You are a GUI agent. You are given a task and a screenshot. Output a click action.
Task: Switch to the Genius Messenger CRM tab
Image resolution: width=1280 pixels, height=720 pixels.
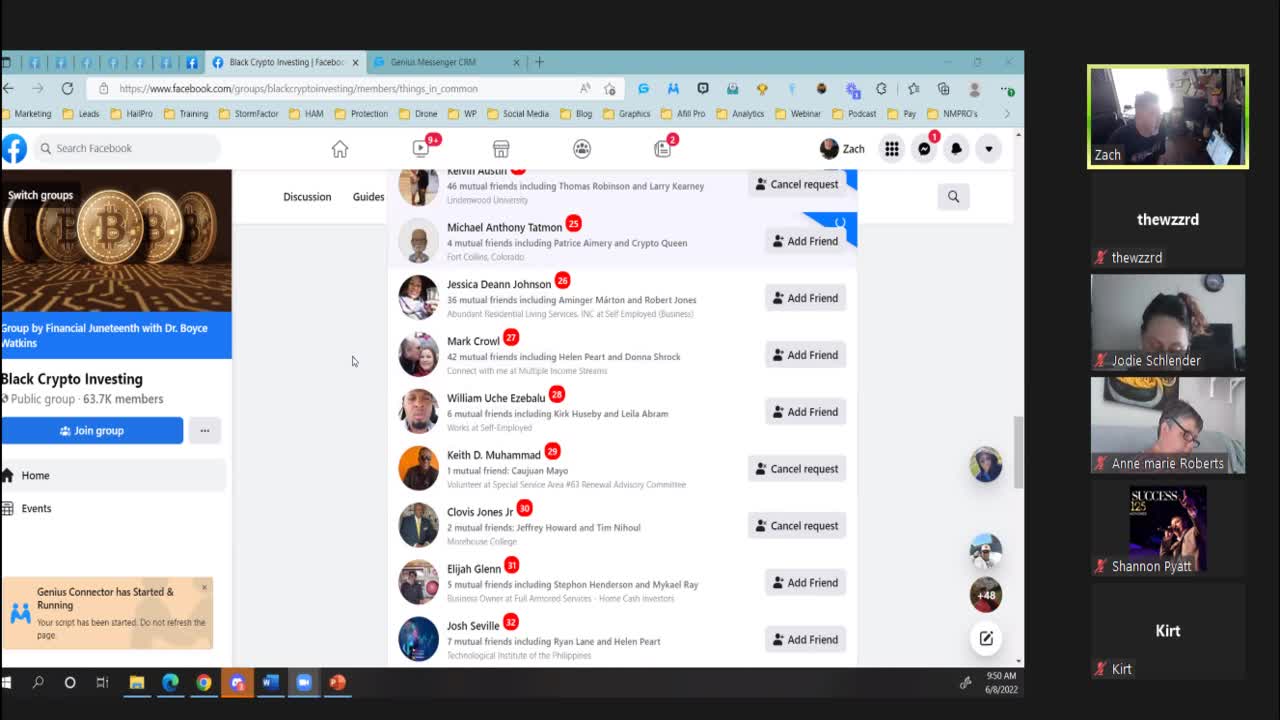click(446, 62)
